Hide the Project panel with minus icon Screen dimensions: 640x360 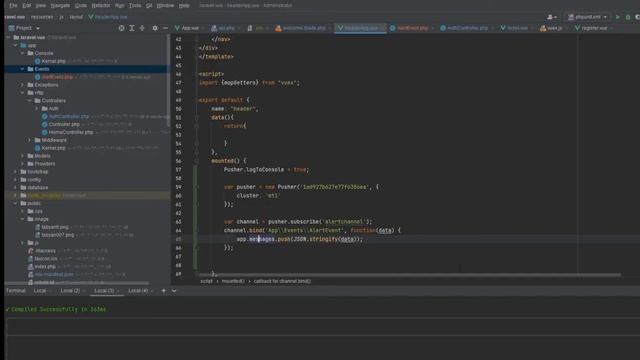tap(165, 28)
